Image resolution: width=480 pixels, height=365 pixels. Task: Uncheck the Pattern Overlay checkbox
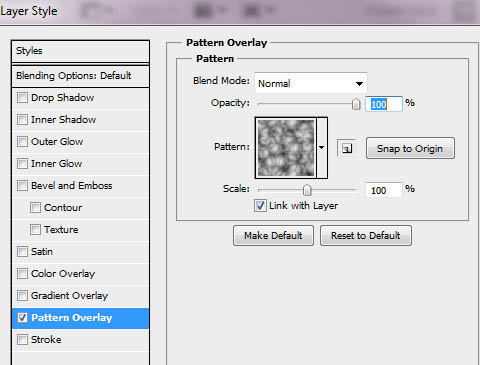22,318
